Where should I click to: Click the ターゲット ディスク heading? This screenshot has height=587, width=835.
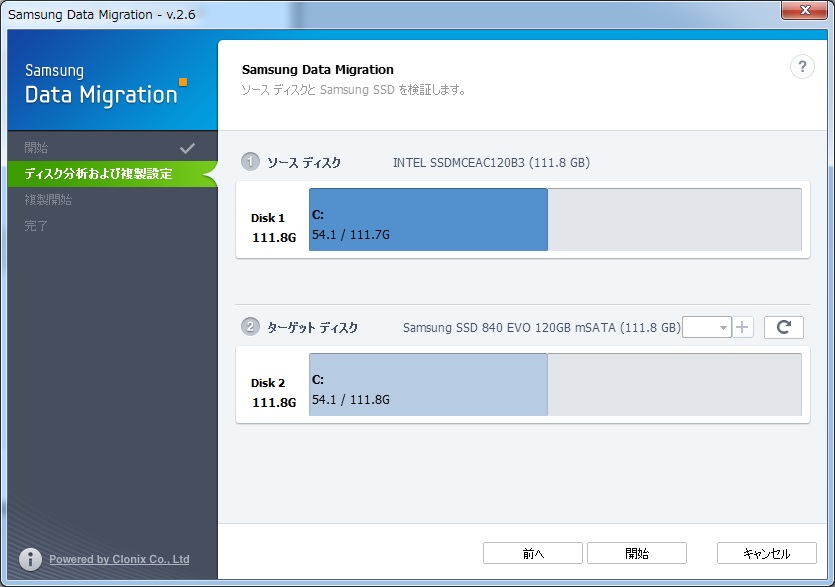pos(312,328)
